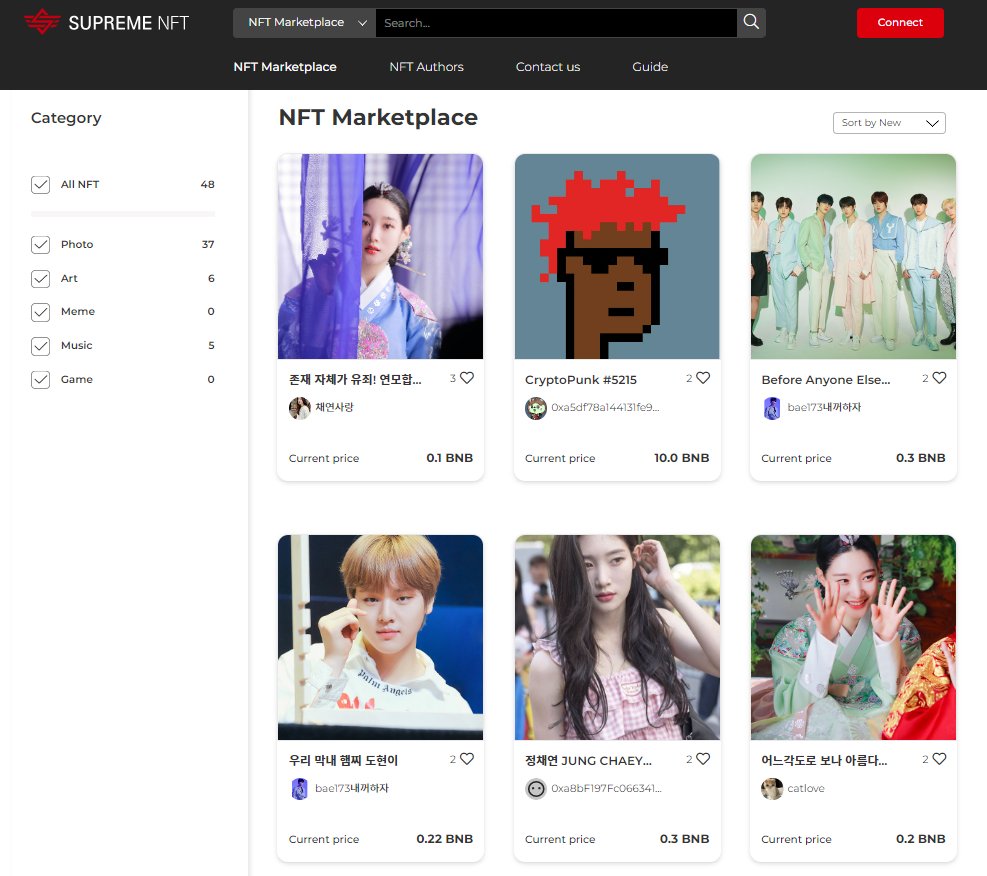Click All NFT count 48

pos(207,184)
